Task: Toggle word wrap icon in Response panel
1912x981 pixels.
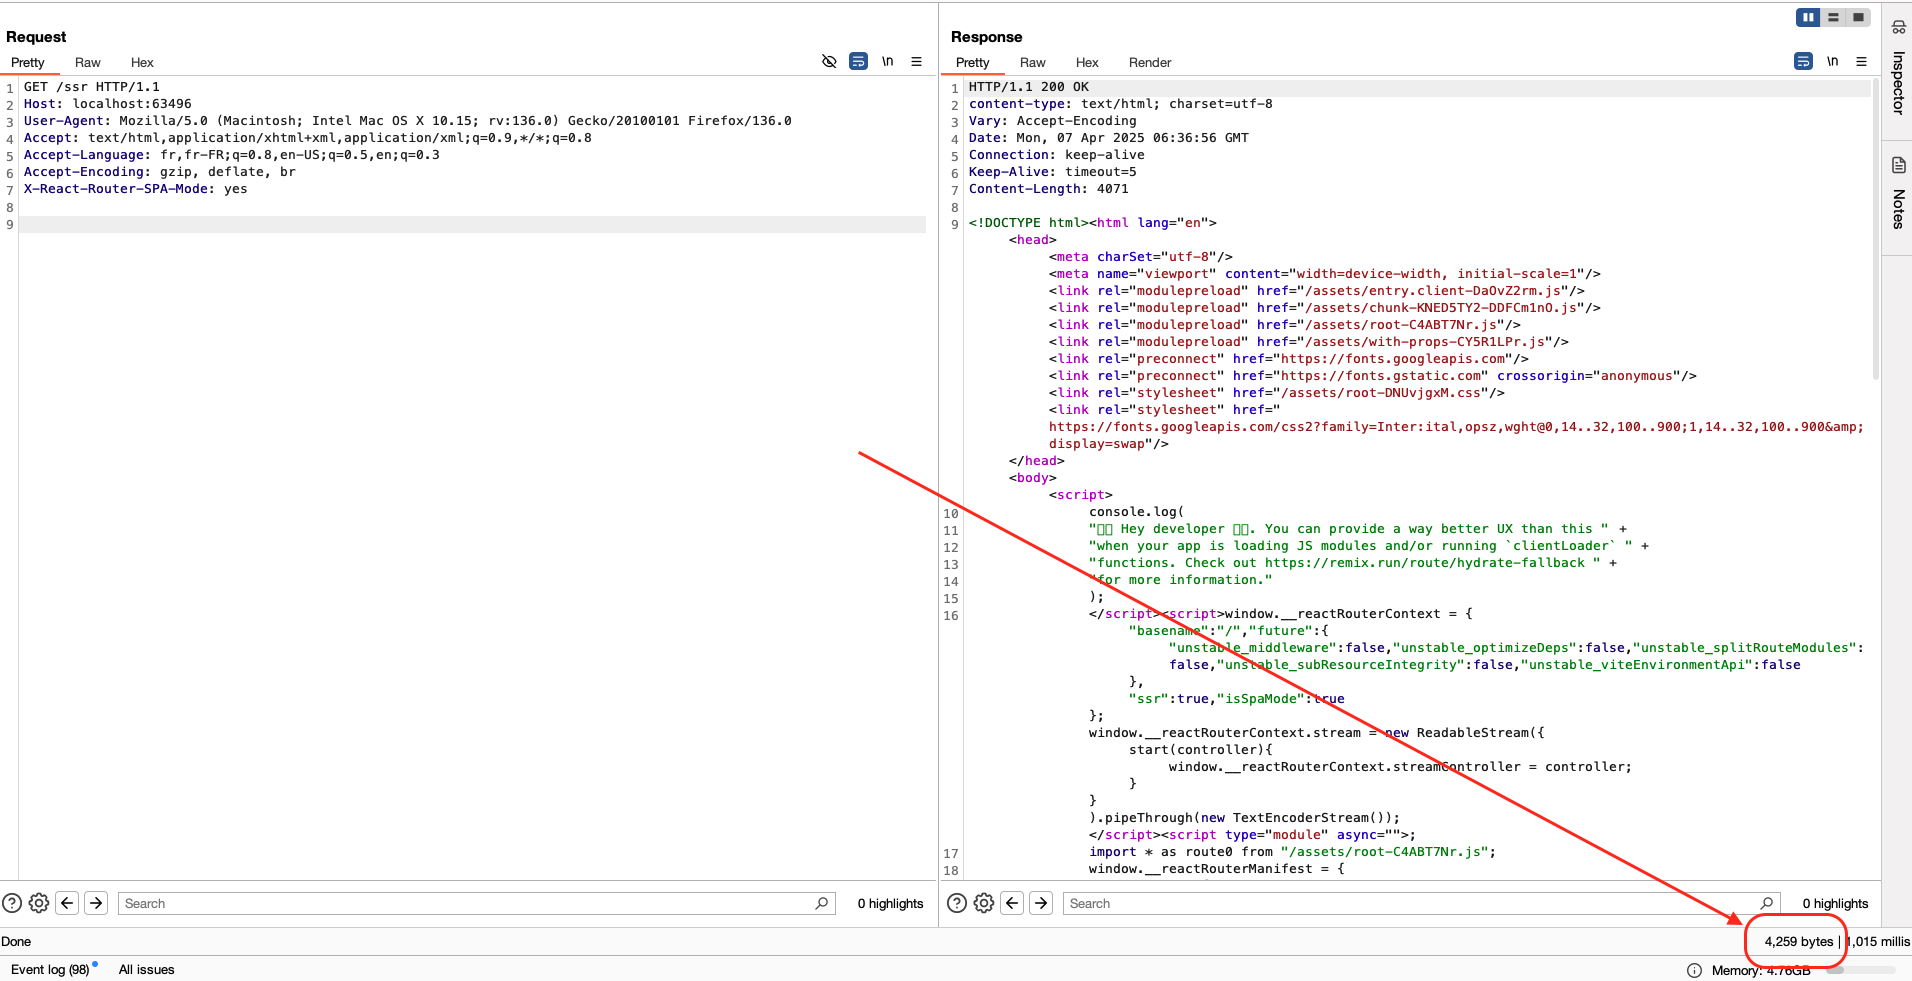Action: [1803, 61]
